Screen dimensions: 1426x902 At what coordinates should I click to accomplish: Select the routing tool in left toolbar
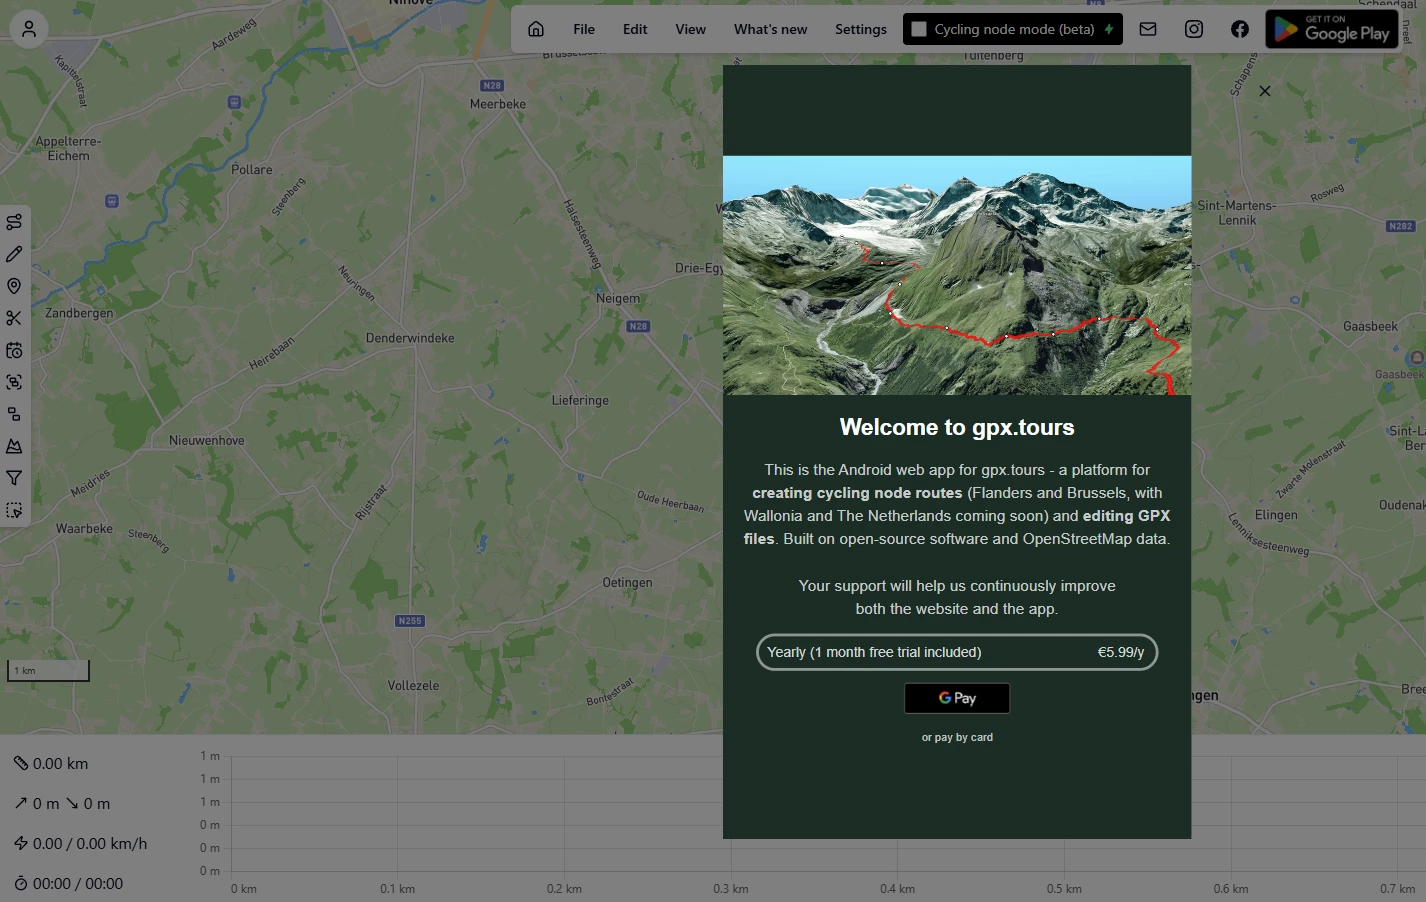[x=14, y=222]
